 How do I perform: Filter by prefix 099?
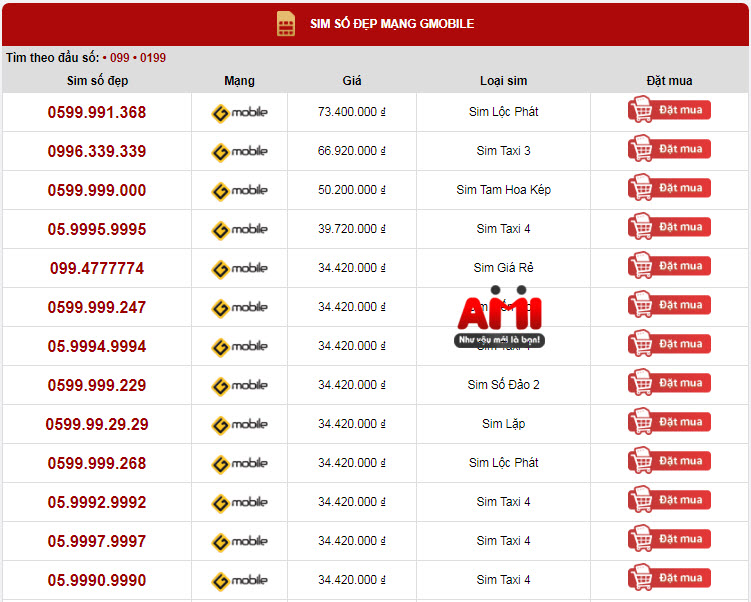tap(120, 58)
